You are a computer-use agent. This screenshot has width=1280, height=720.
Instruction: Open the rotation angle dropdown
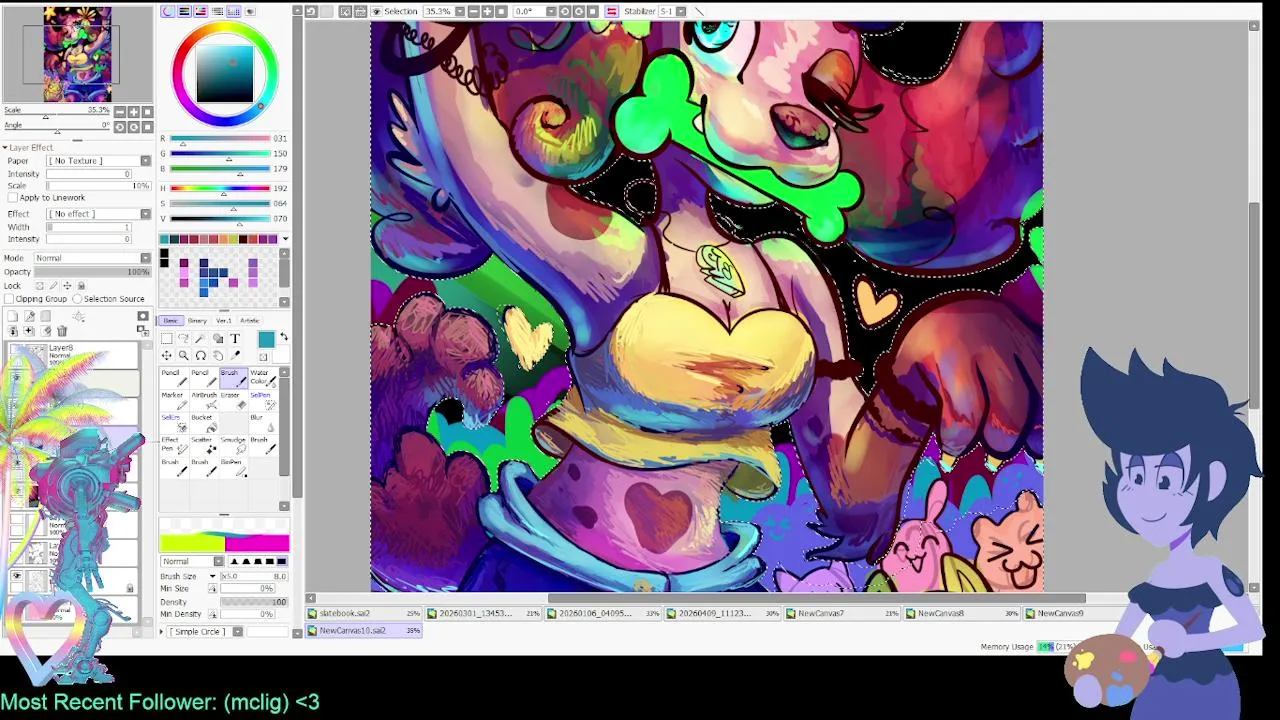[551, 11]
